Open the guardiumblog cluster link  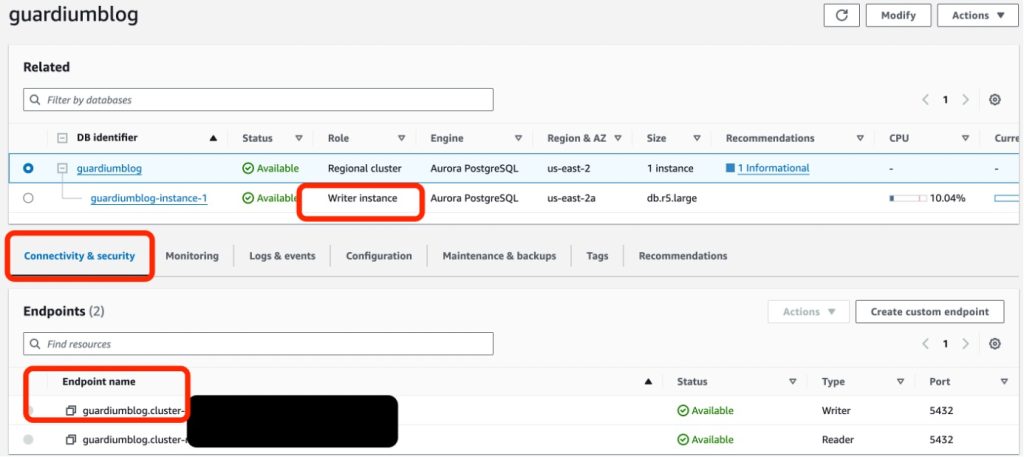[109, 168]
